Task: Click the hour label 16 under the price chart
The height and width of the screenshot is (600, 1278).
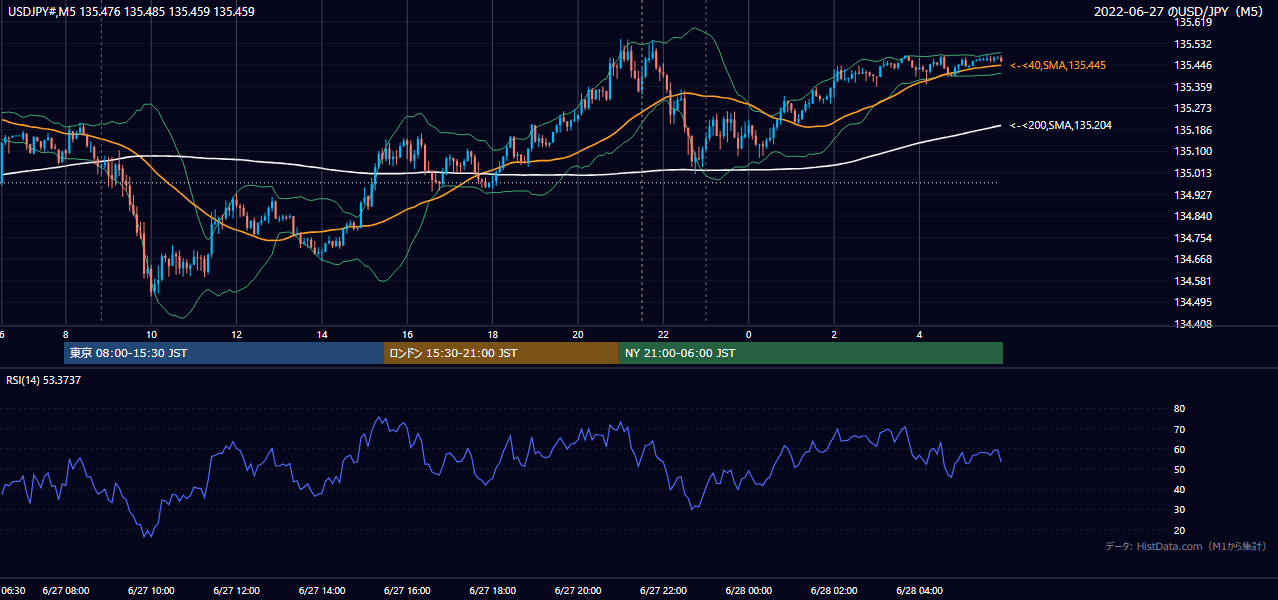Action: [407, 334]
